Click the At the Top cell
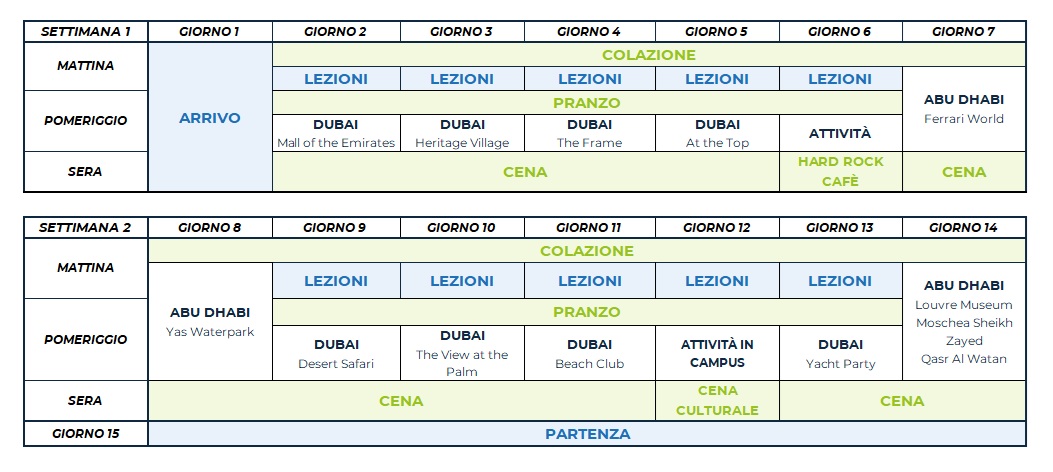Viewport: 1053px width, 472px height. coord(717,133)
